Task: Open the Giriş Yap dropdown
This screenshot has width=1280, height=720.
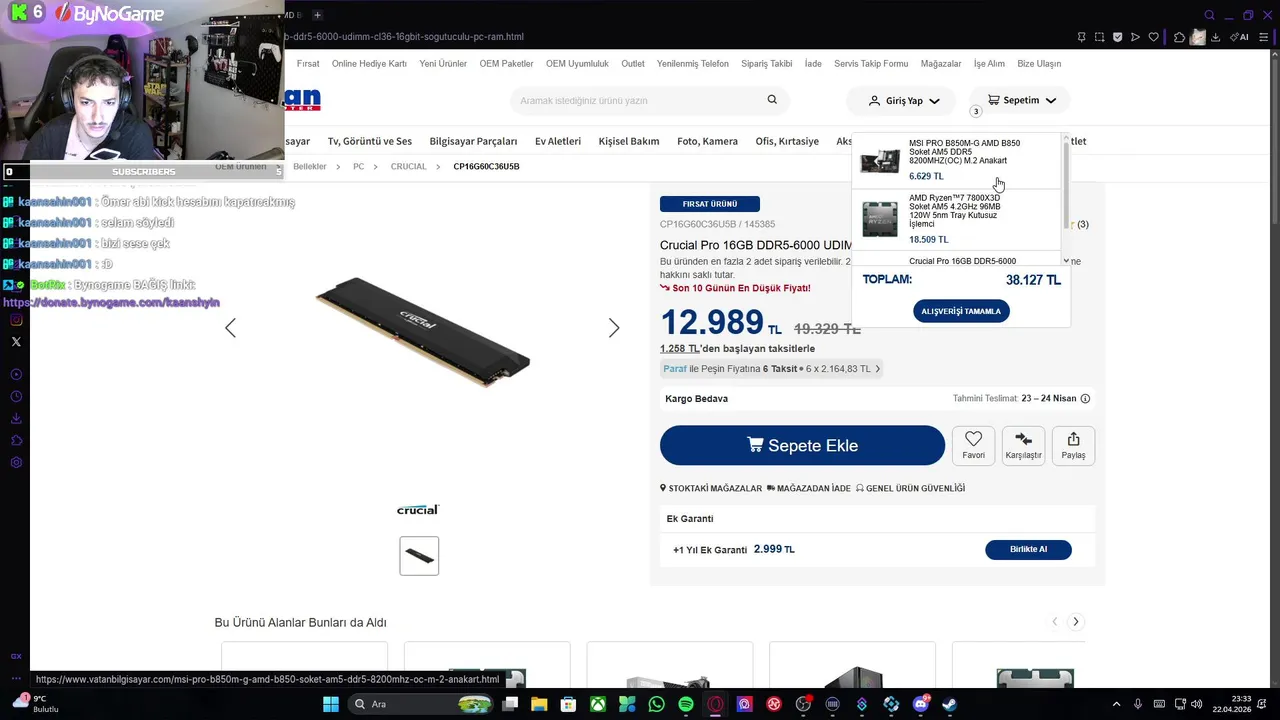Action: tap(902, 100)
